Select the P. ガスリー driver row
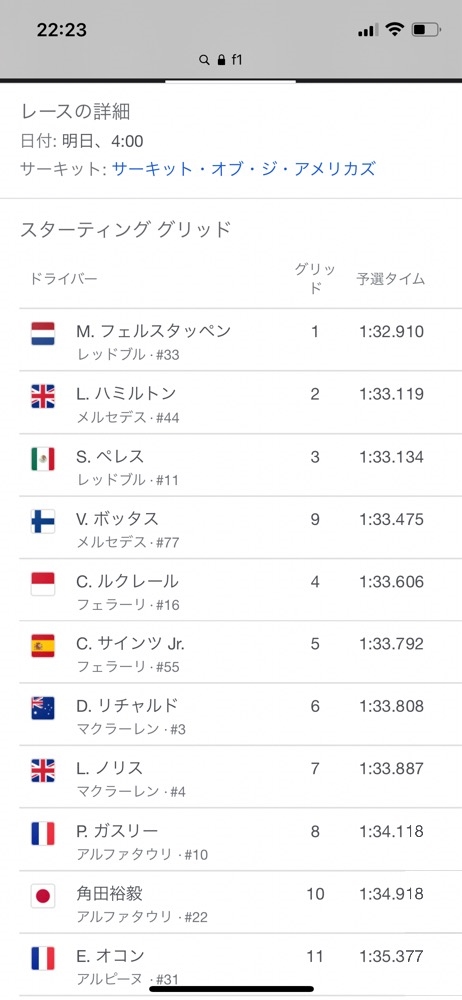462x1000 pixels. pos(231,840)
